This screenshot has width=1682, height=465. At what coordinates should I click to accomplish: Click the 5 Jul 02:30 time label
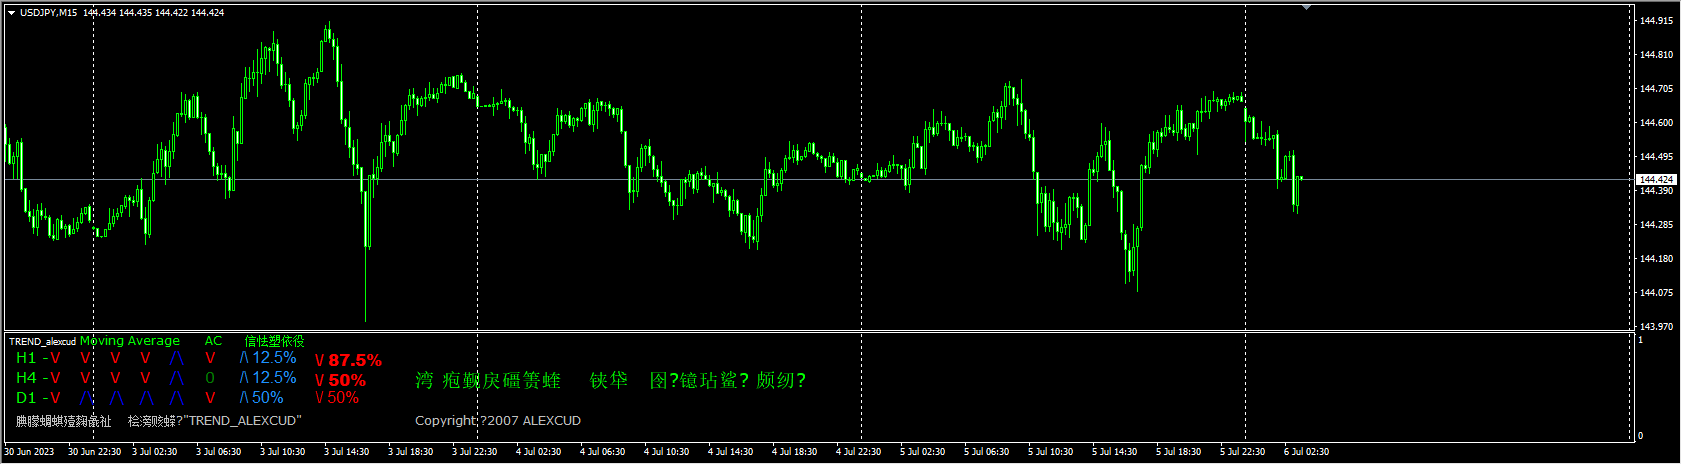[x=922, y=452]
